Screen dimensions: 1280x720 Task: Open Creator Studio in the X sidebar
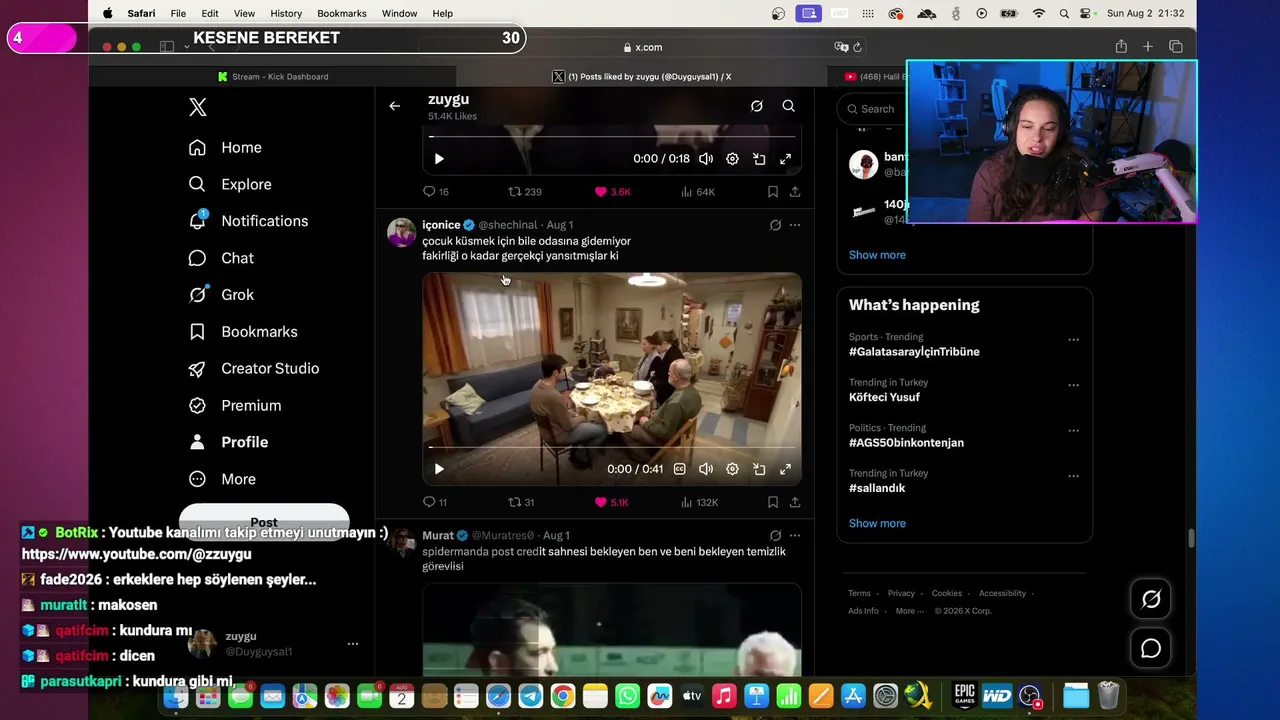tap(255, 368)
